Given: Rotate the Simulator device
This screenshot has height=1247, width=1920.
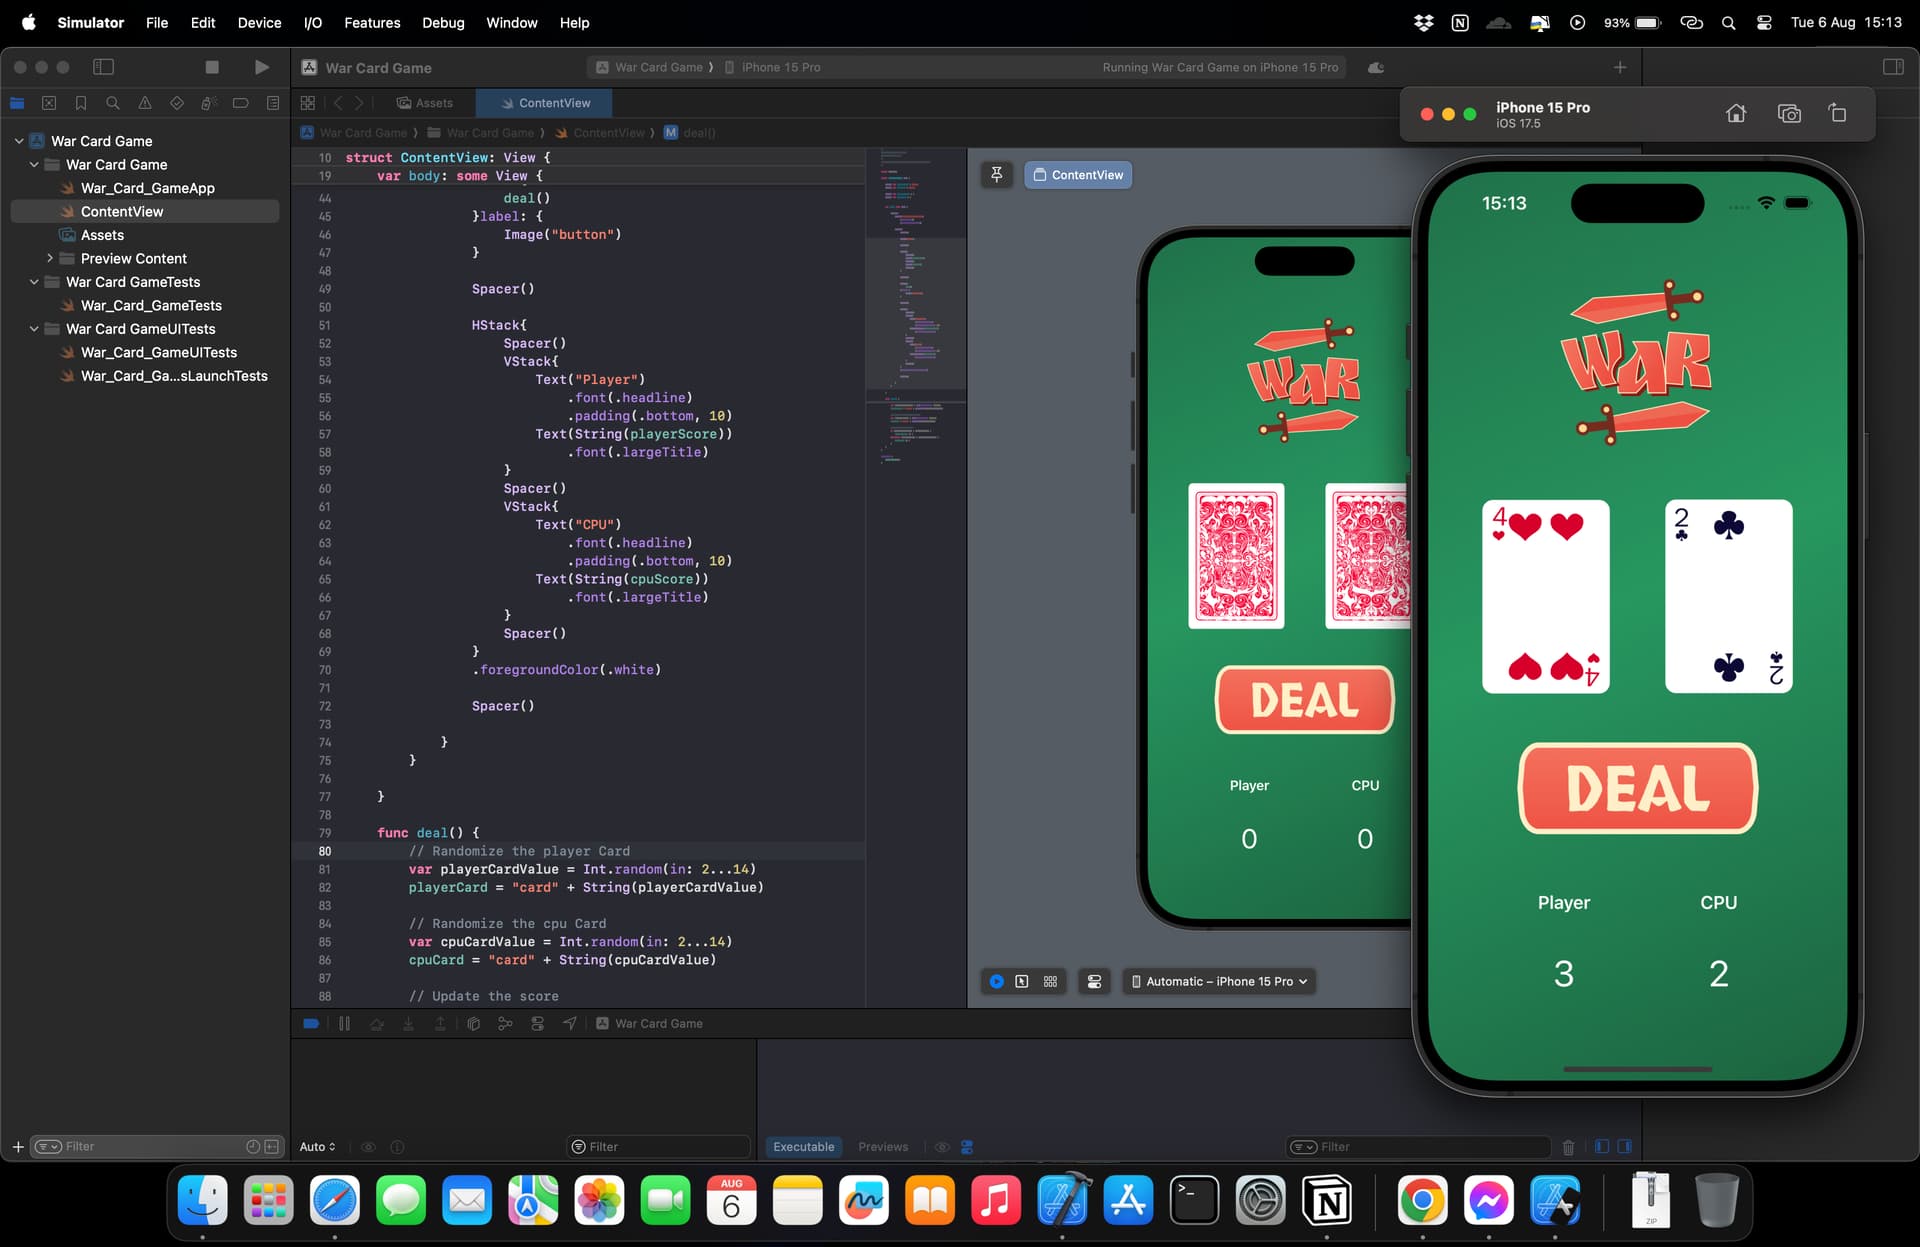Looking at the screenshot, I should pos(1838,114).
